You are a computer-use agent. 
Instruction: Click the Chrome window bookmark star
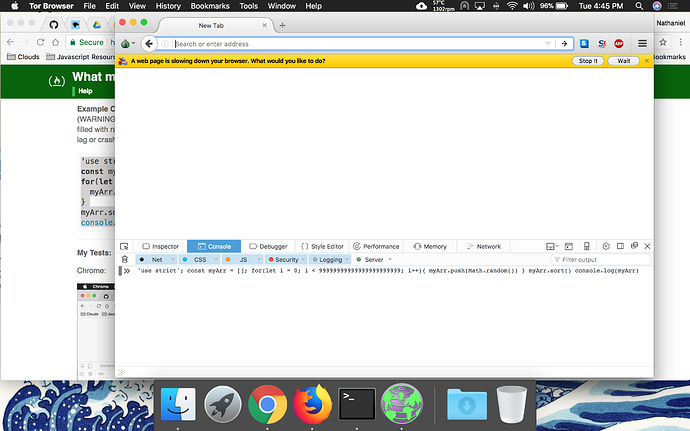coord(663,42)
